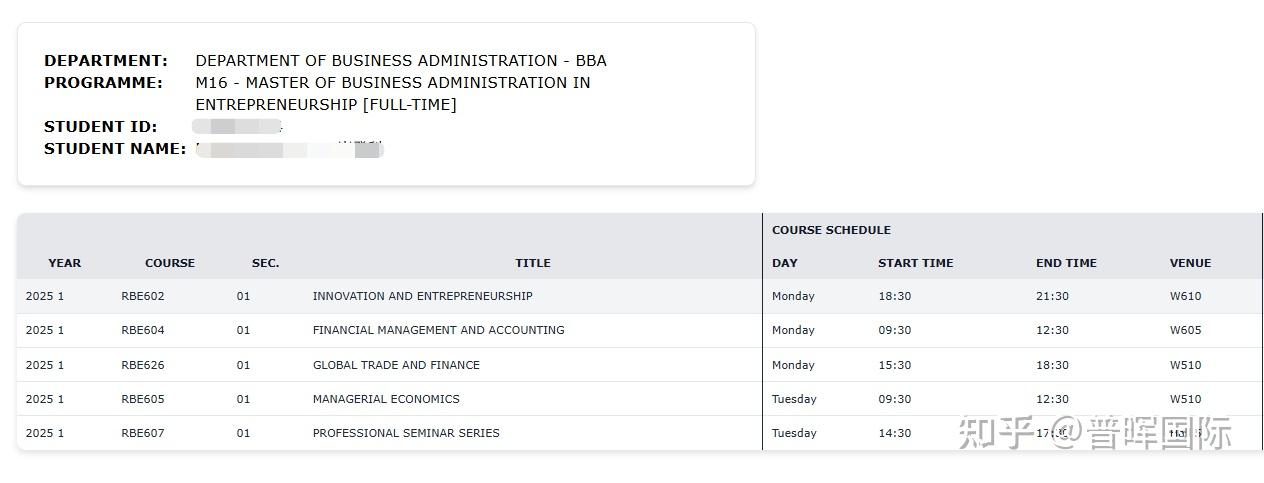Click the Zhihu watermark text
1264x483 pixels.
[x=1095, y=433]
